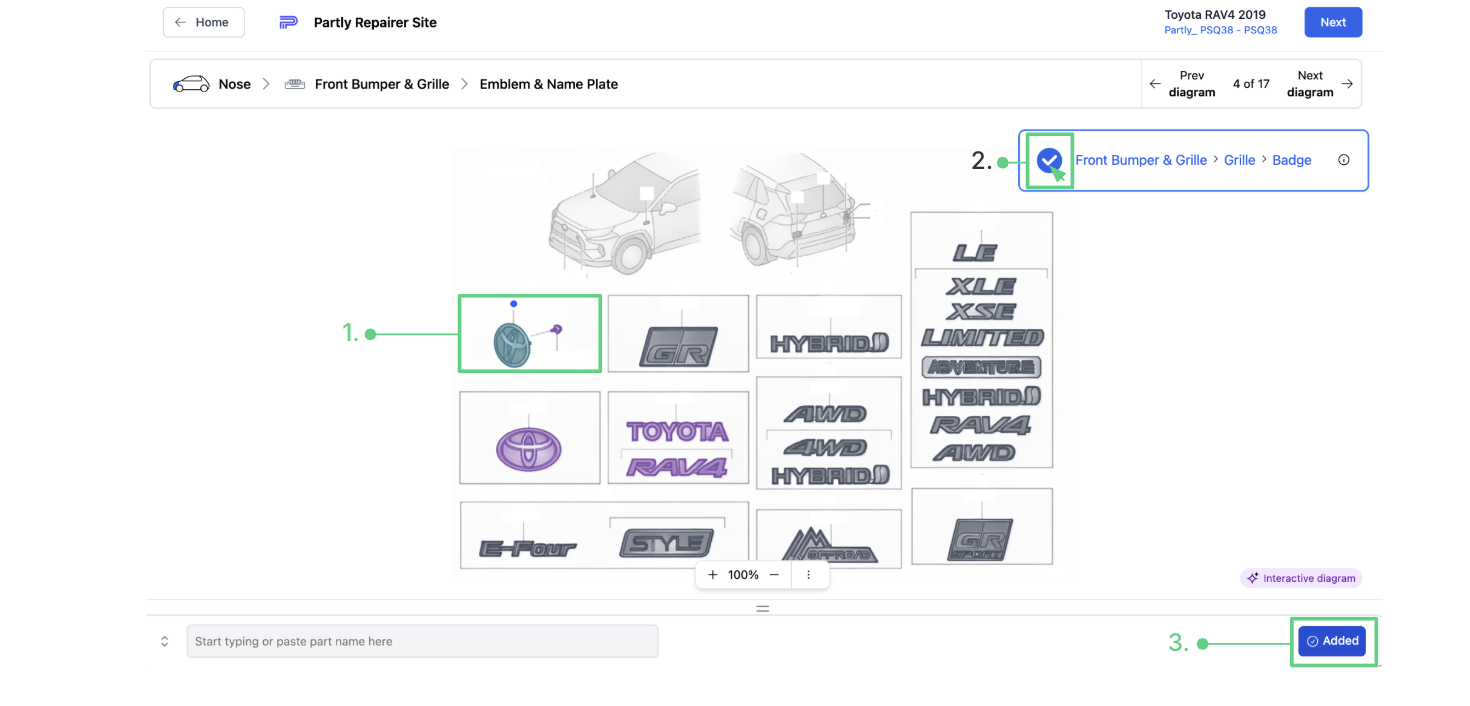
Task: Focus the part name input field
Action: (x=422, y=641)
